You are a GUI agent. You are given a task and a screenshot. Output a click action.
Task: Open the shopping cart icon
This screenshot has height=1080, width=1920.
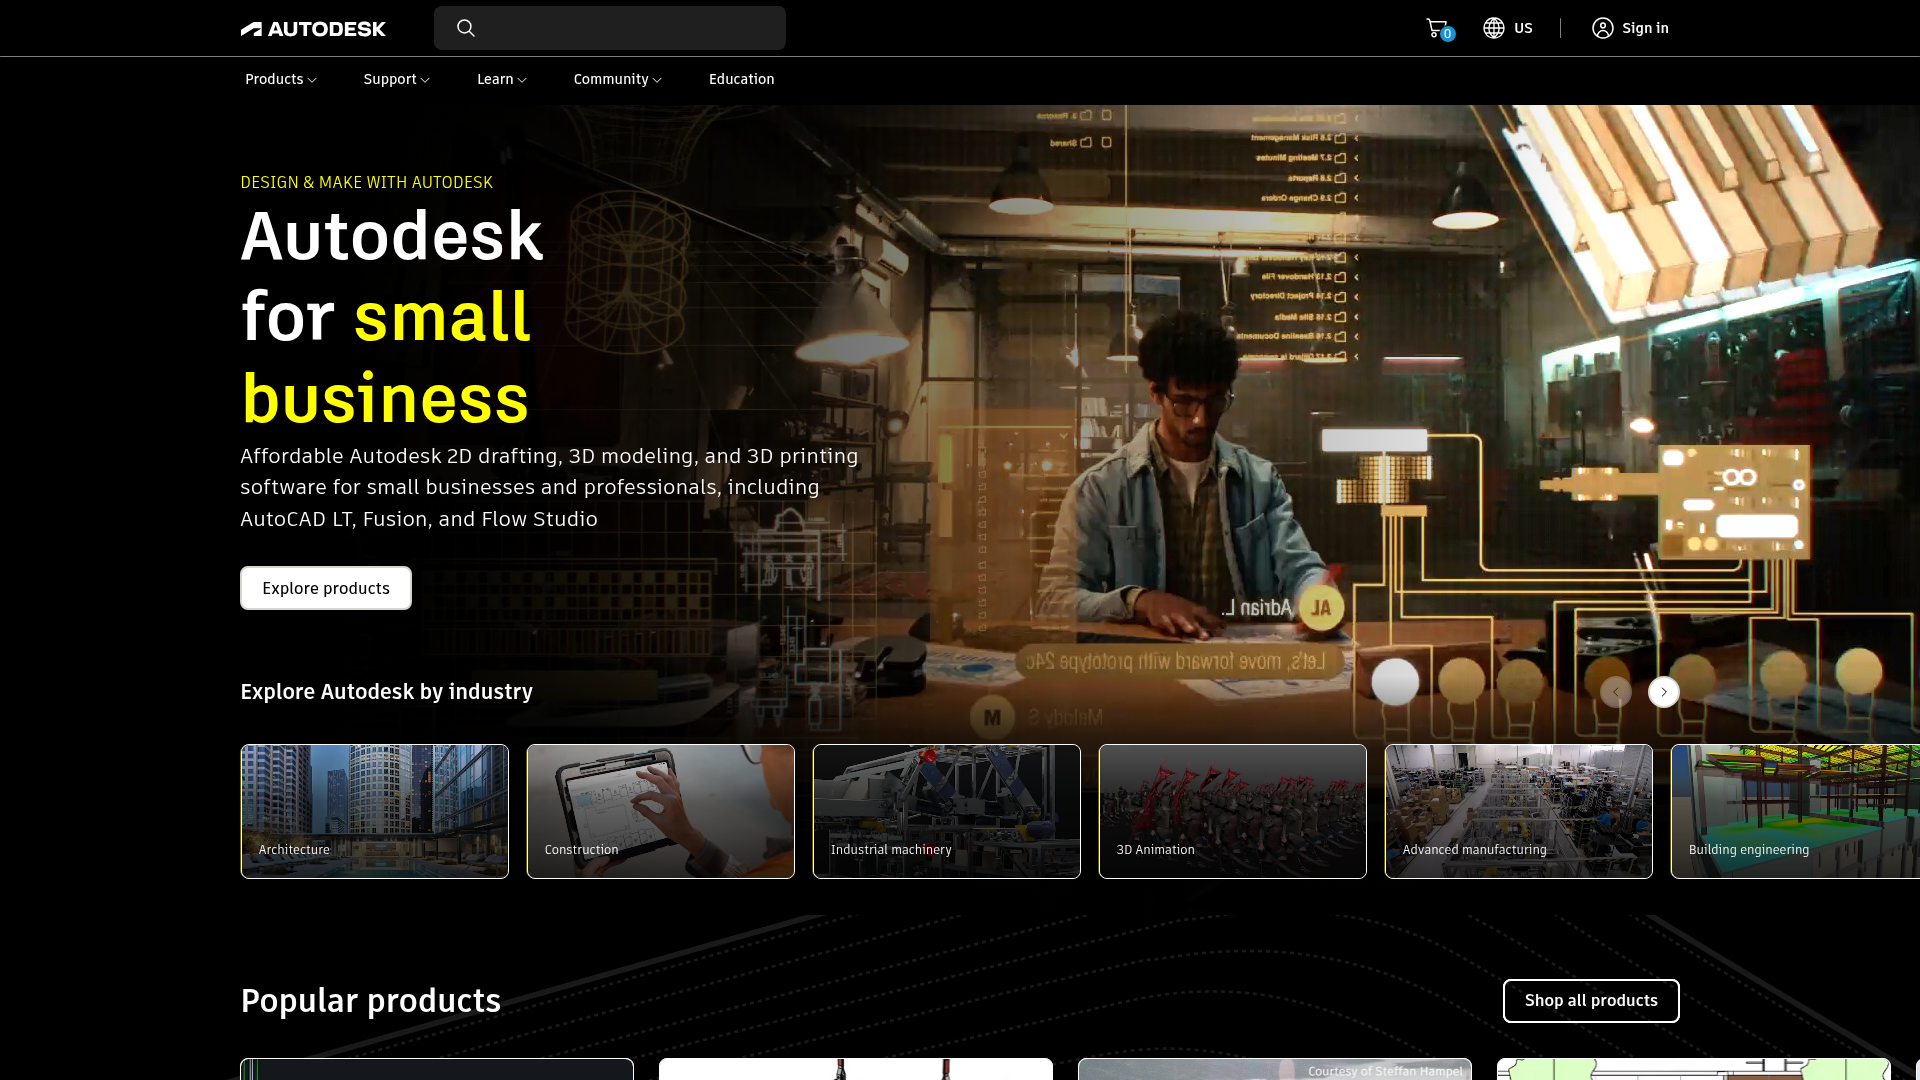(x=1437, y=28)
